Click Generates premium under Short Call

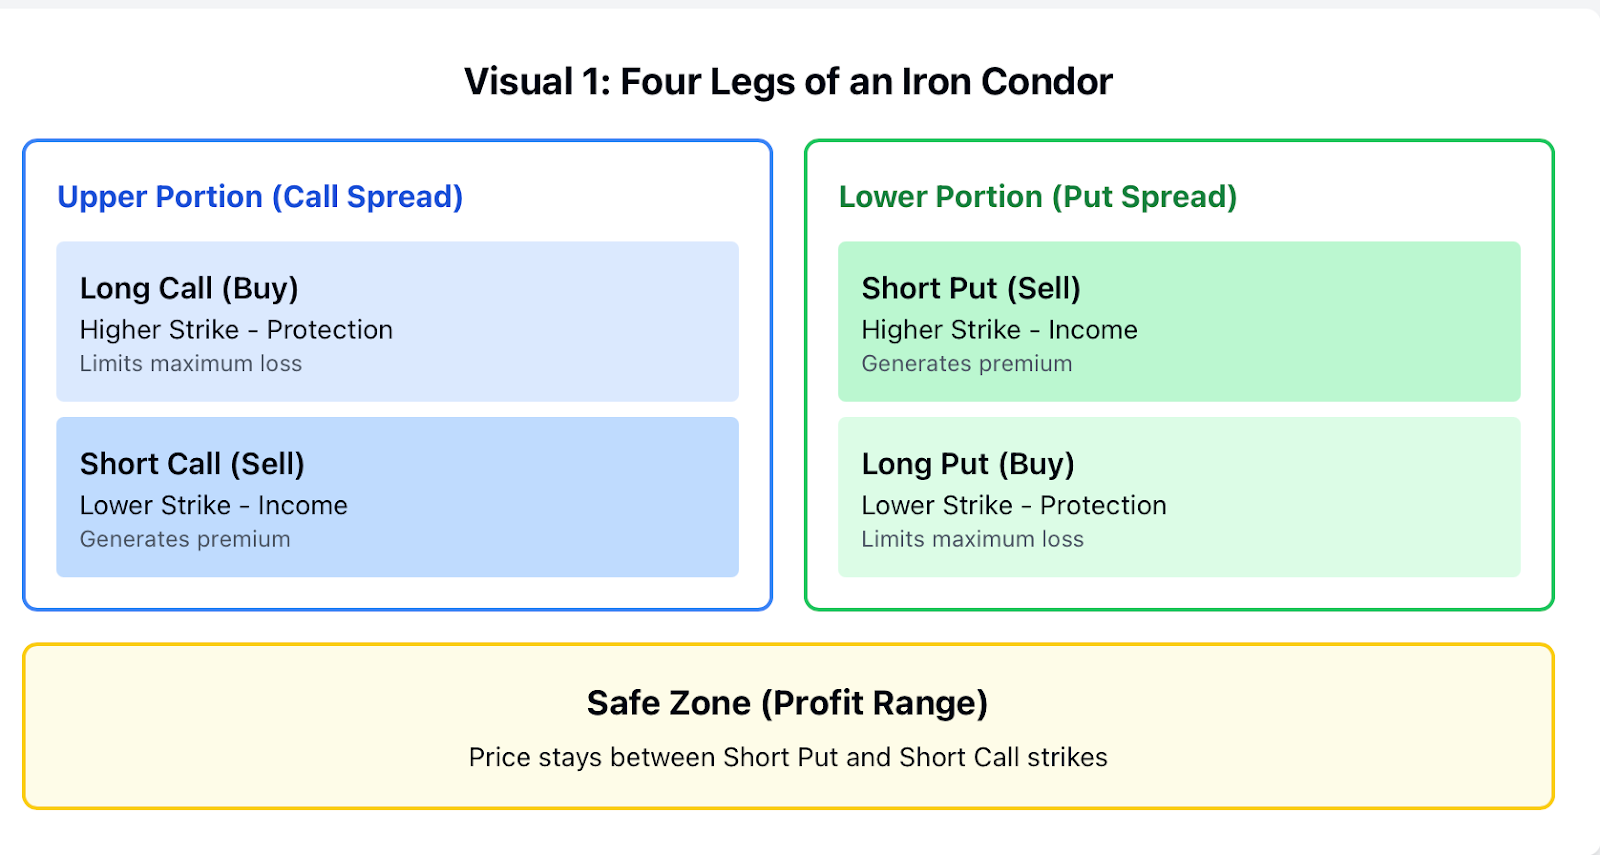[x=185, y=539]
